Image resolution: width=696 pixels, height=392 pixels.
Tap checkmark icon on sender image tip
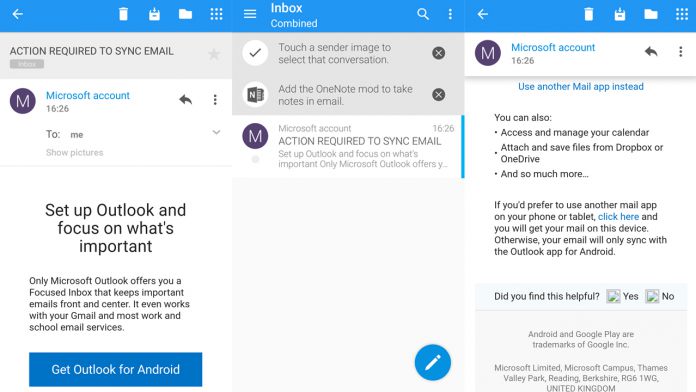tap(255, 53)
